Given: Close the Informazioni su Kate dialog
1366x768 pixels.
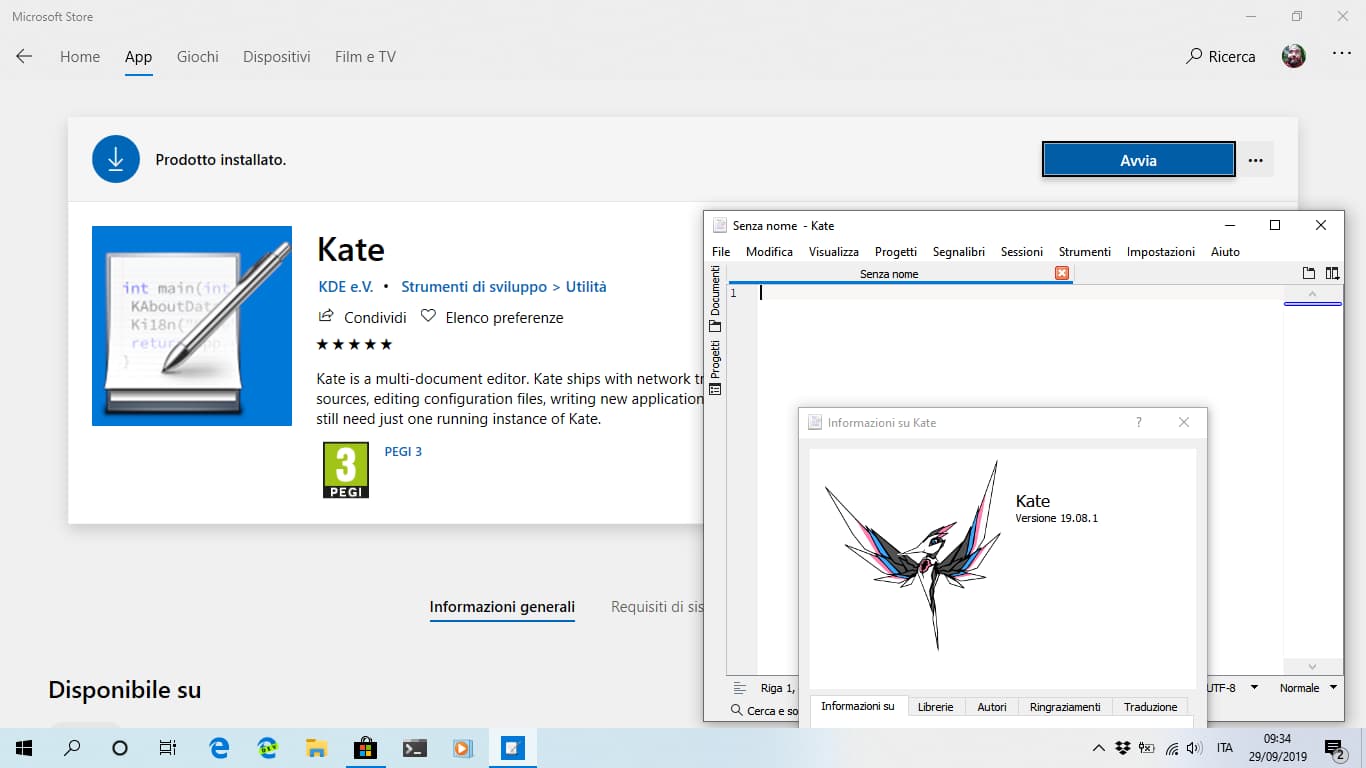Looking at the screenshot, I should [x=1184, y=423].
